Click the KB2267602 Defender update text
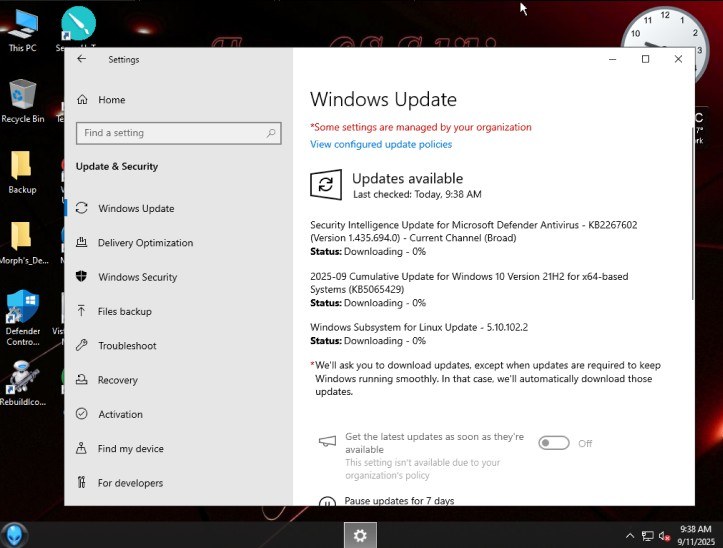The width and height of the screenshot is (723, 548). [474, 232]
